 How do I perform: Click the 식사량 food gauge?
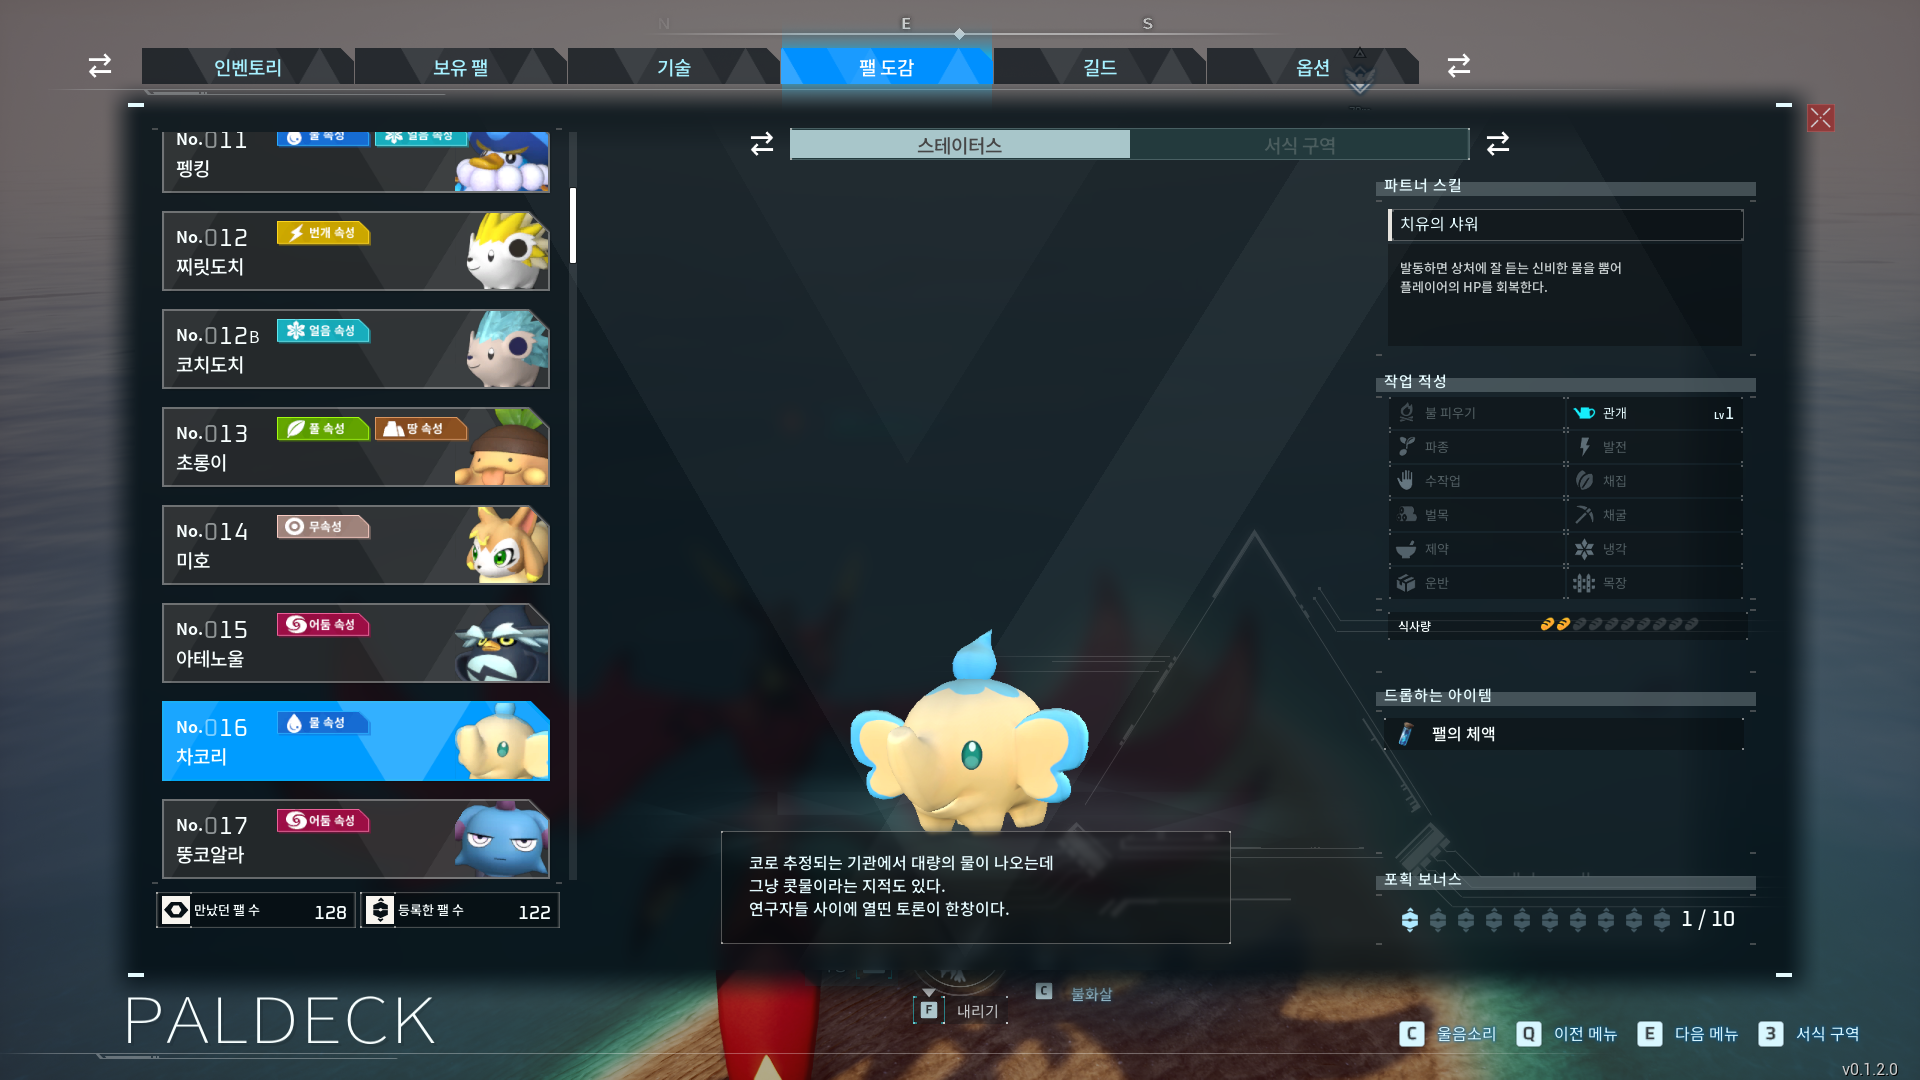click(1619, 624)
